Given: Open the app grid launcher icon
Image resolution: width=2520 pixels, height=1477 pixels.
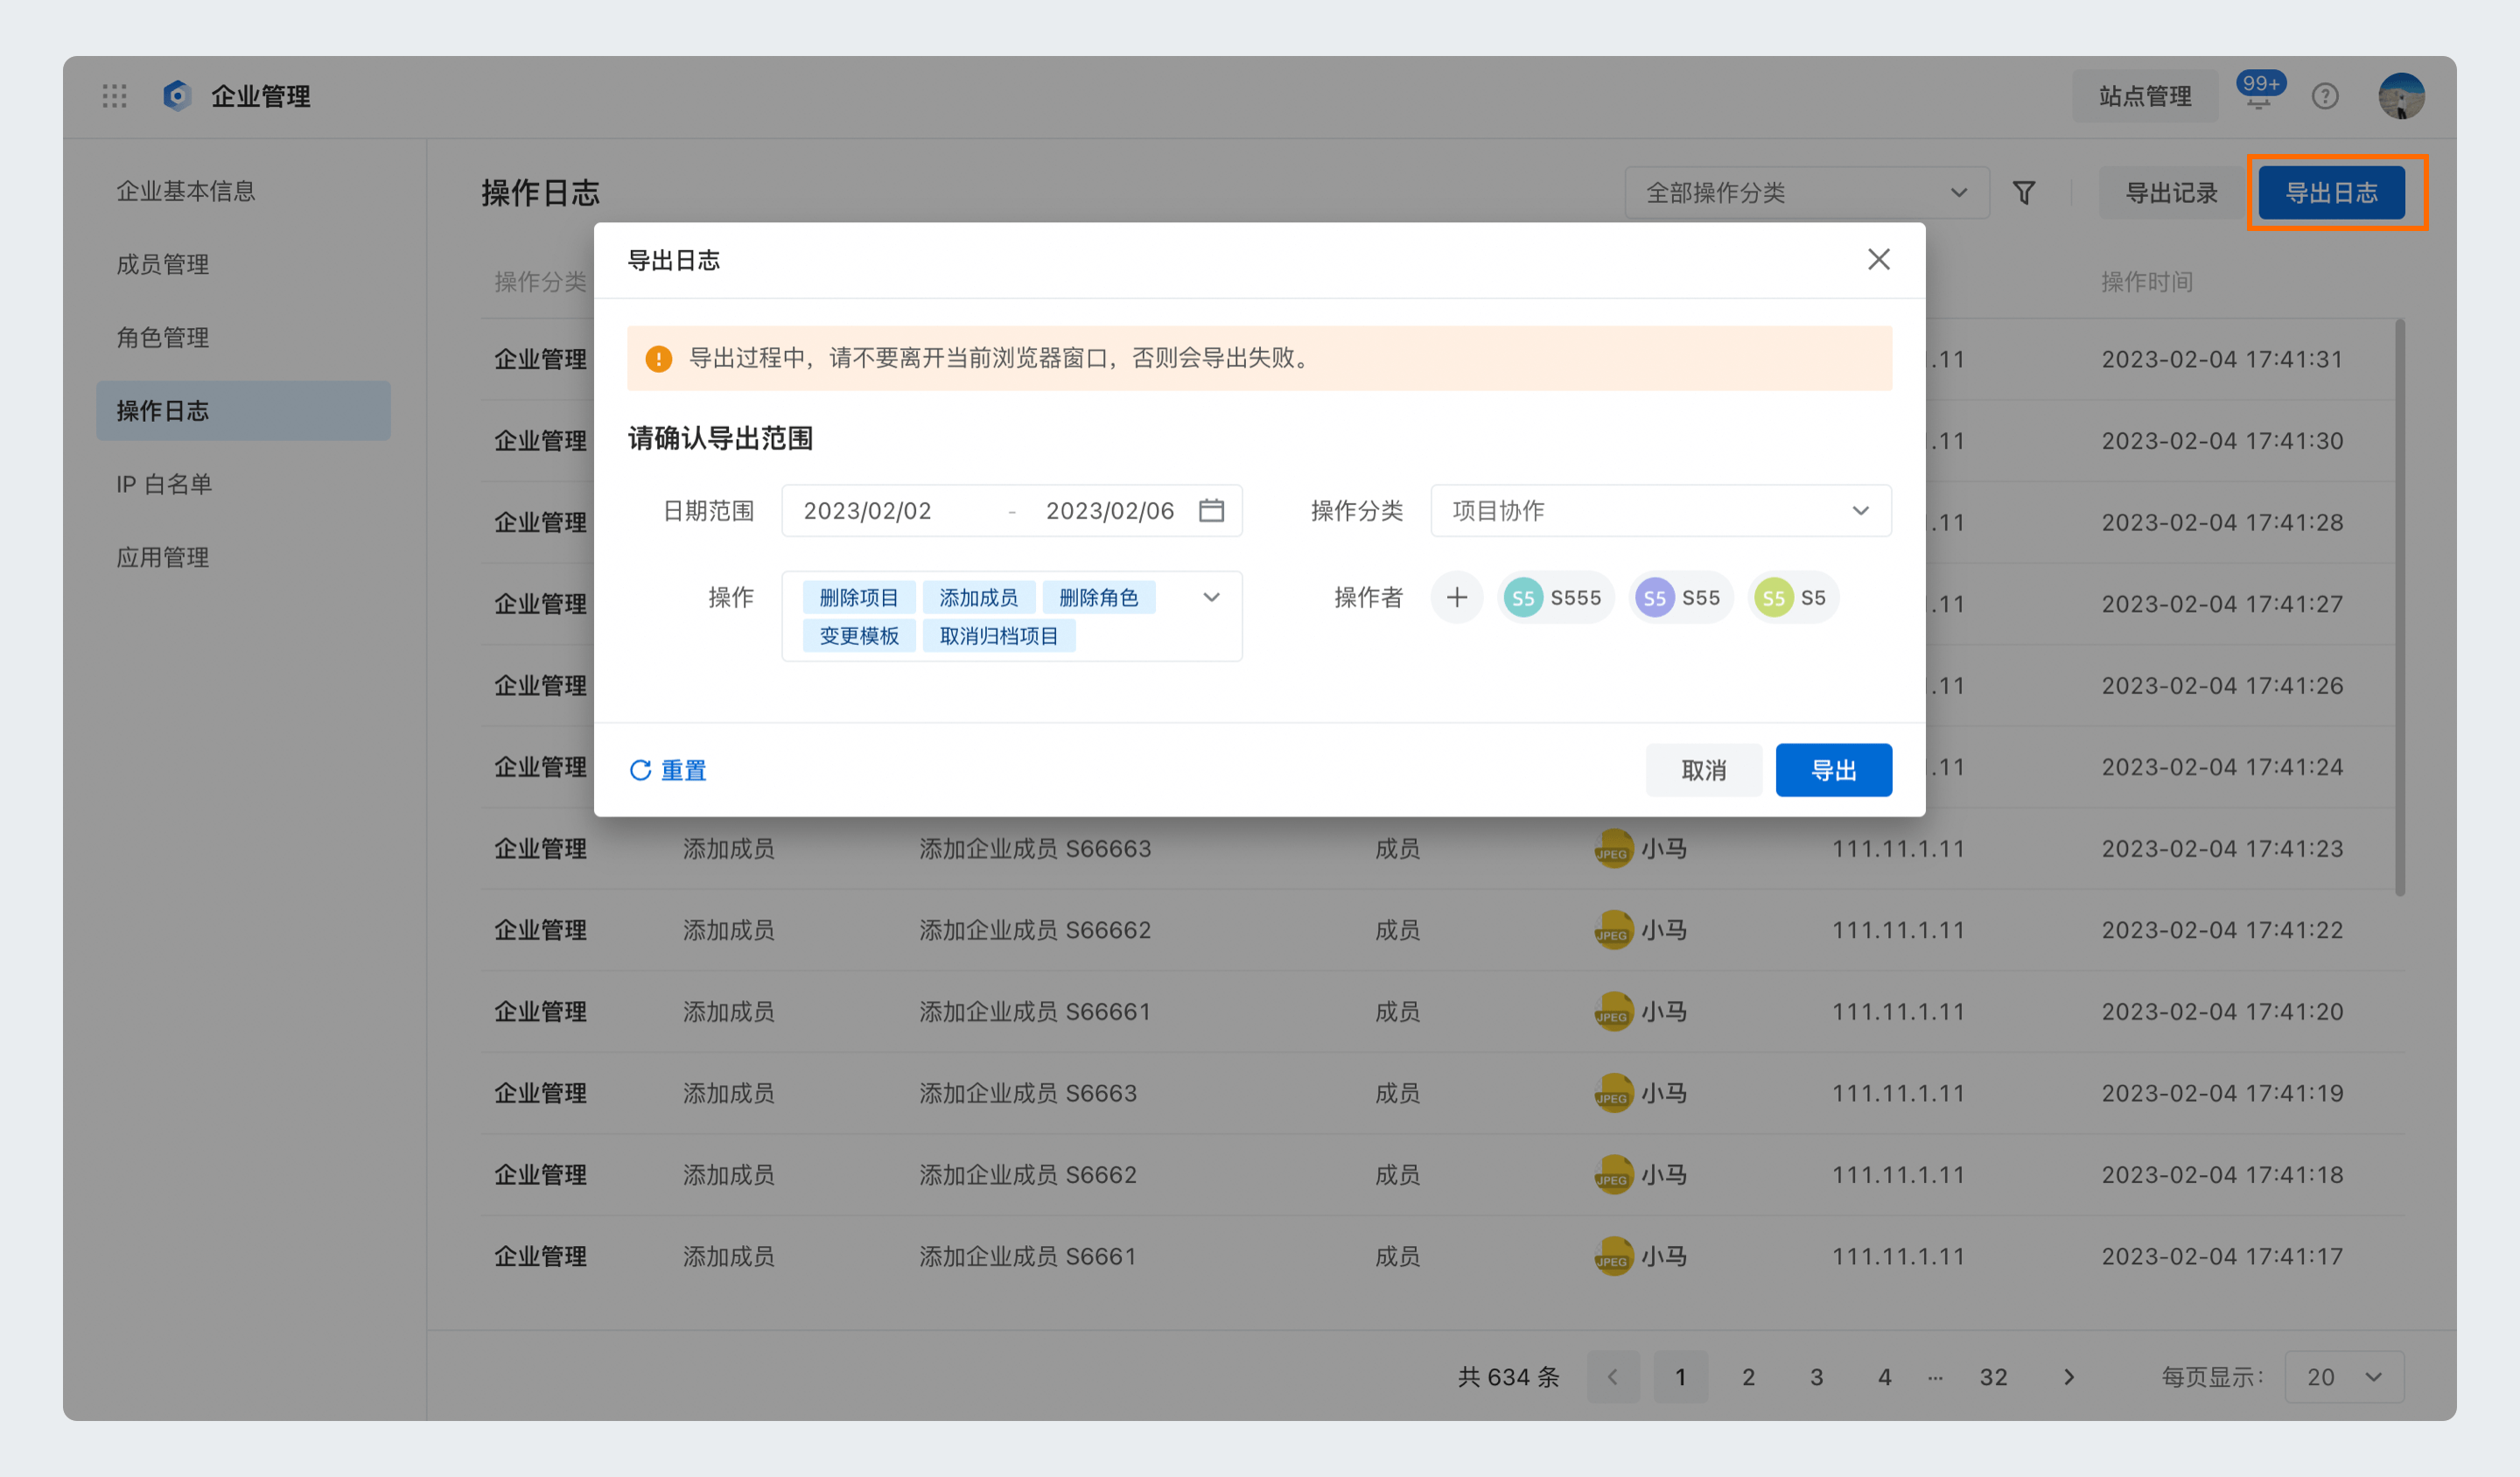Looking at the screenshot, I should (x=114, y=96).
